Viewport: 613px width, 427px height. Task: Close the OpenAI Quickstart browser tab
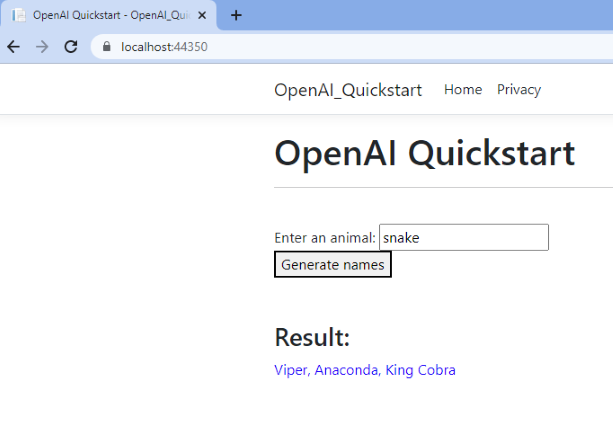pyautogui.click(x=202, y=15)
